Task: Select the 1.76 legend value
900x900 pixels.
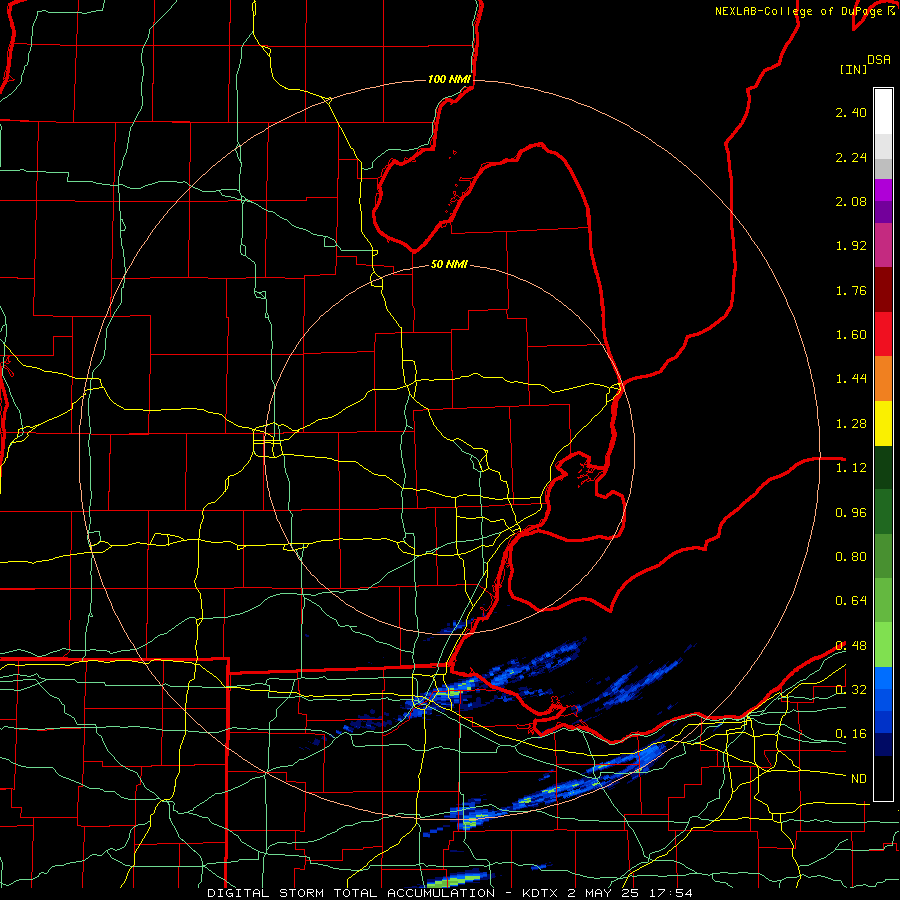Action: pos(851,290)
